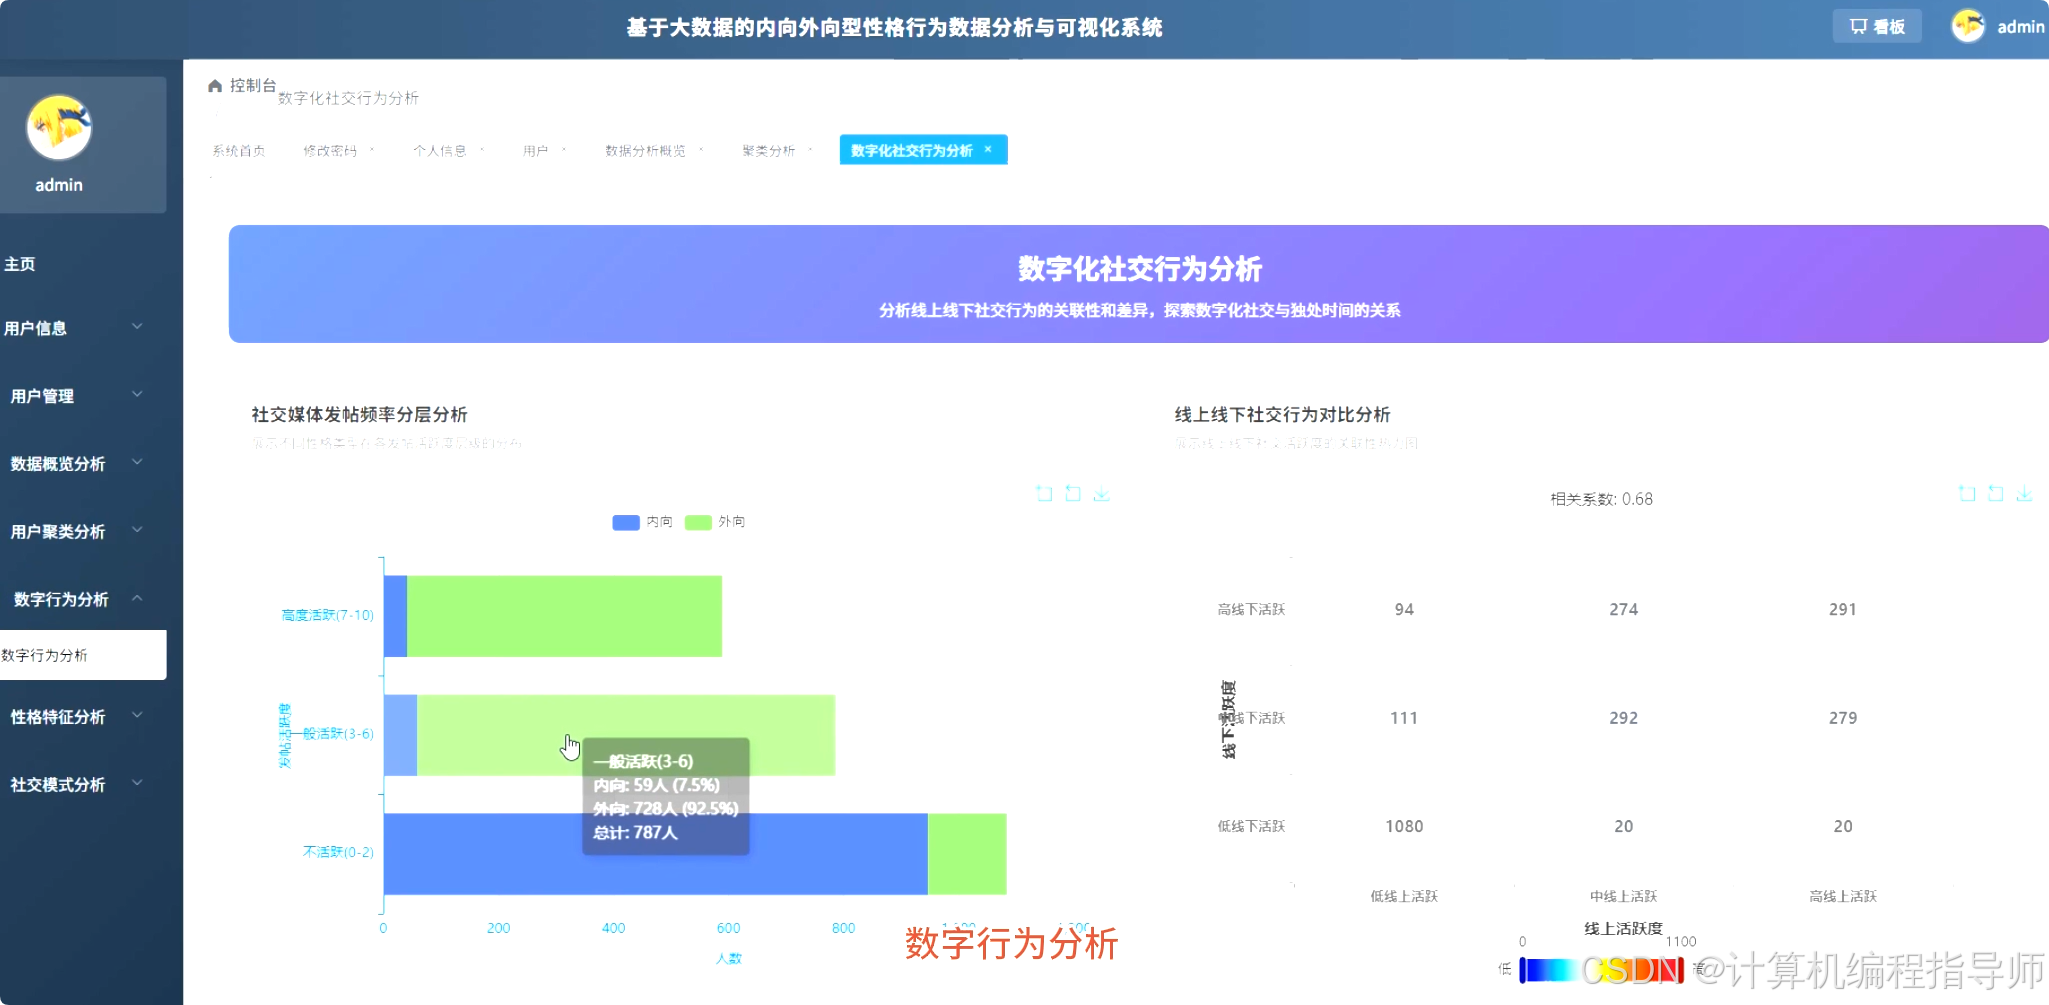Viewport: 2049px width, 1005px height.
Task: Switch to the 用户 tab
Action: [536, 151]
